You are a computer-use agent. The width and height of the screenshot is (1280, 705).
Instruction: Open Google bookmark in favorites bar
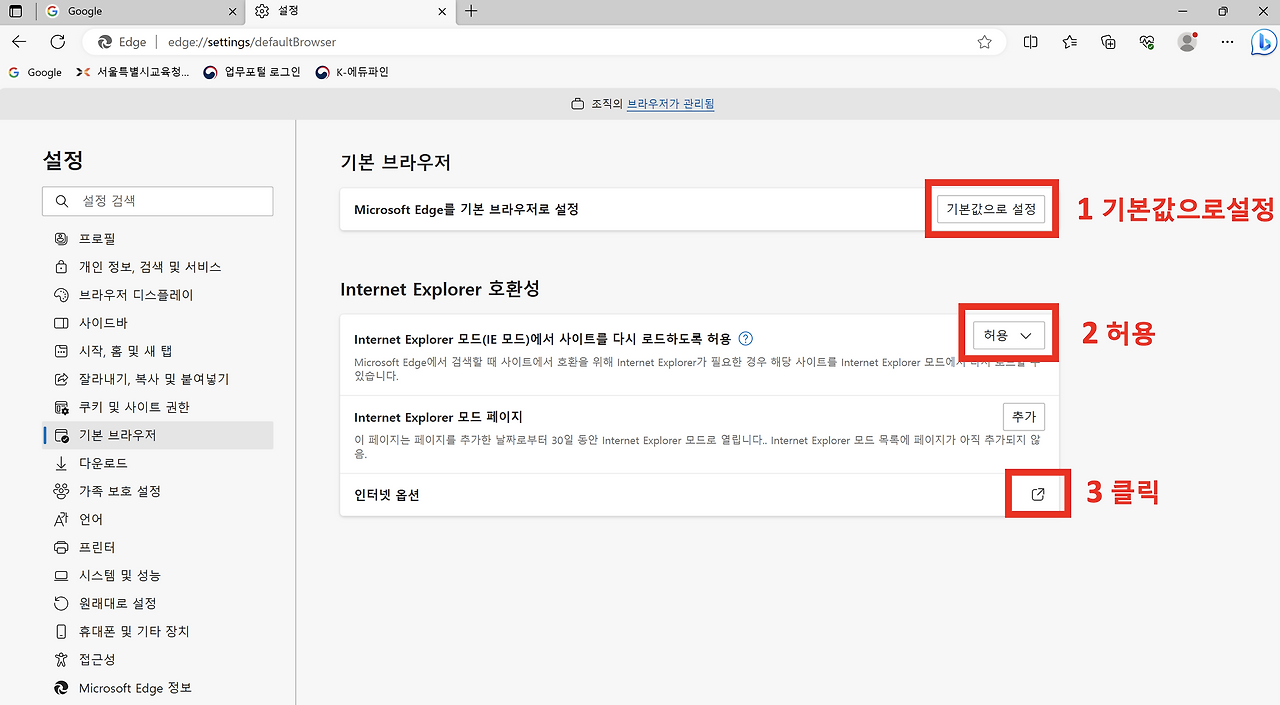pos(35,72)
